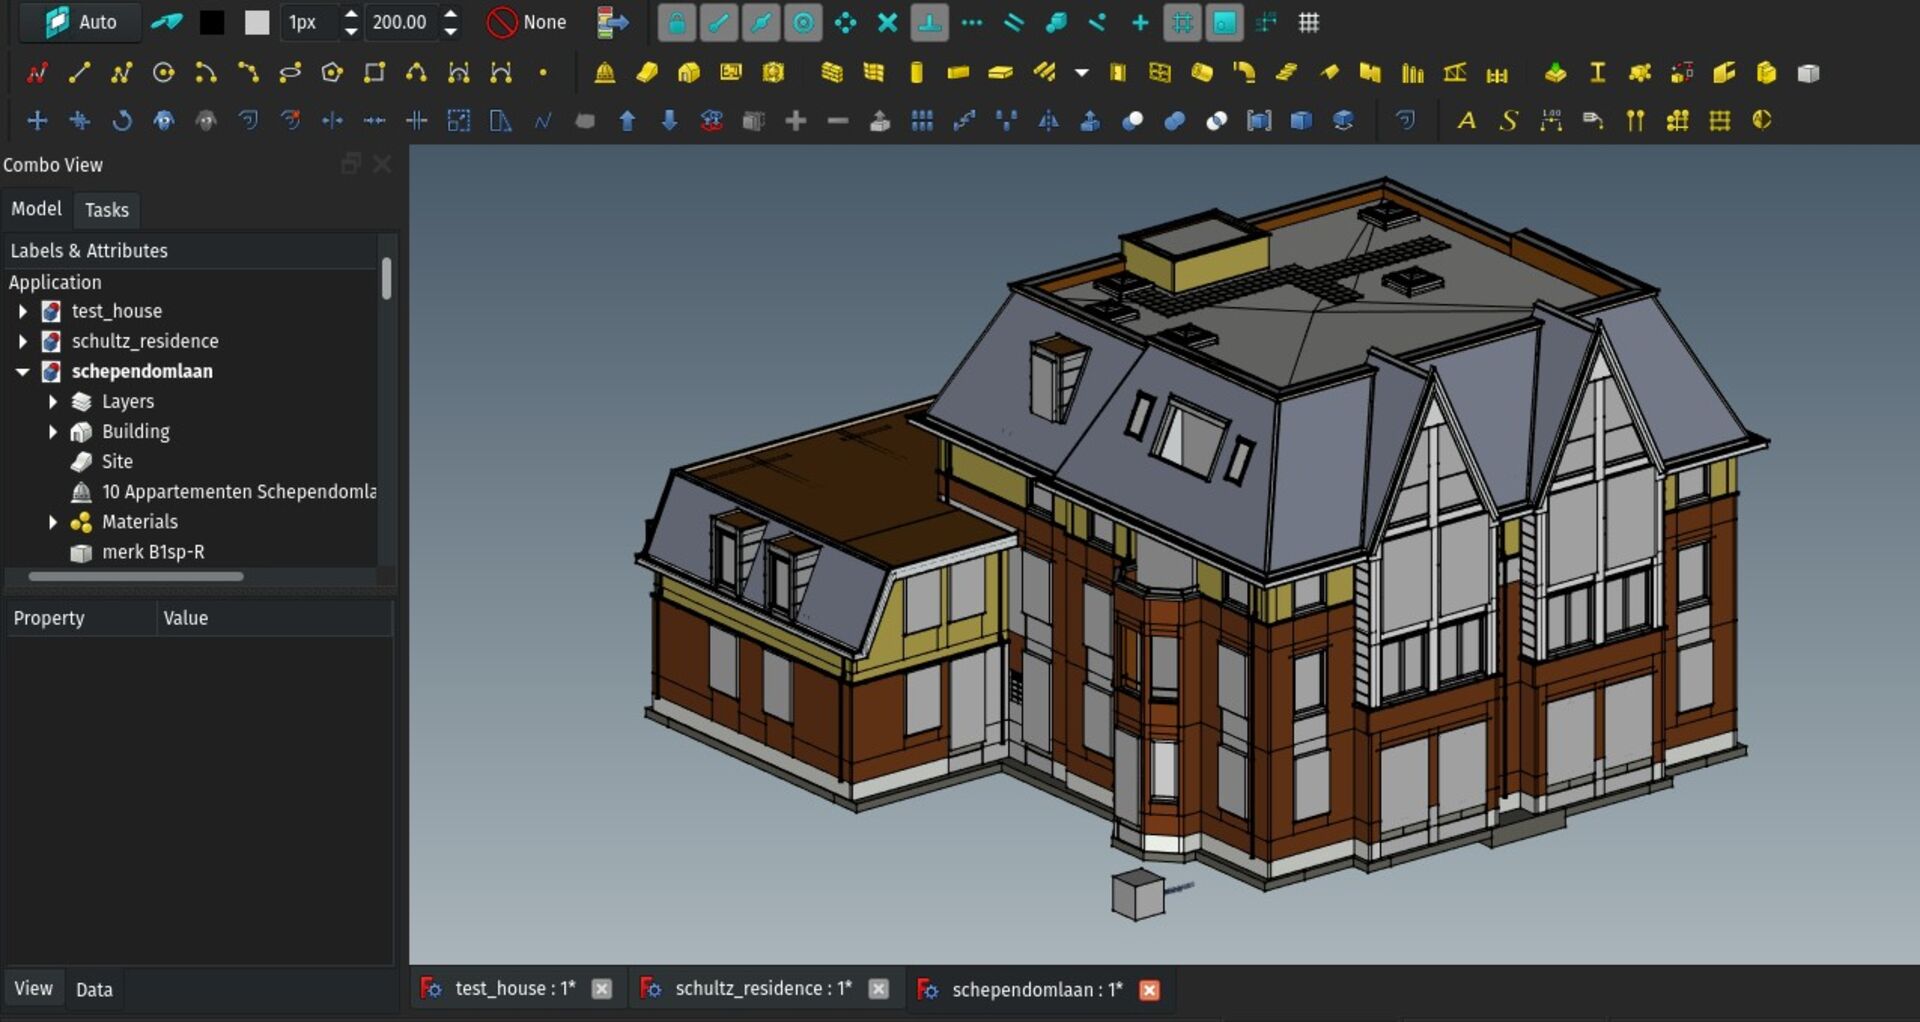Open the None autogroup dropdown
The width and height of the screenshot is (1920, 1022).
pos(527,22)
